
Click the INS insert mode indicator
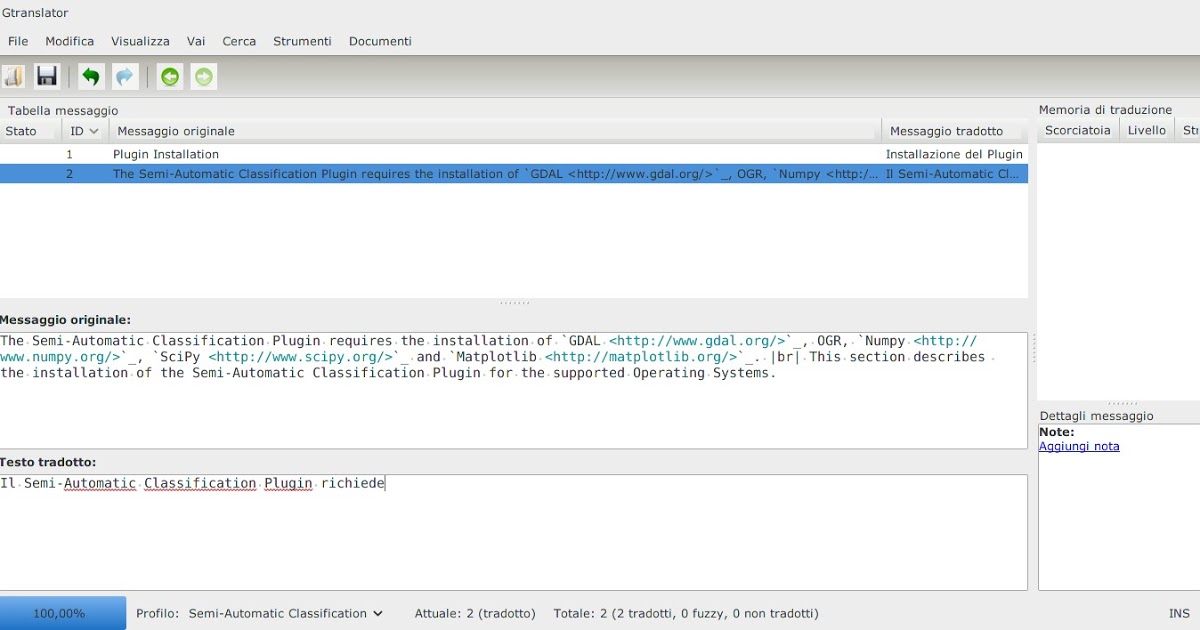[x=1179, y=613]
